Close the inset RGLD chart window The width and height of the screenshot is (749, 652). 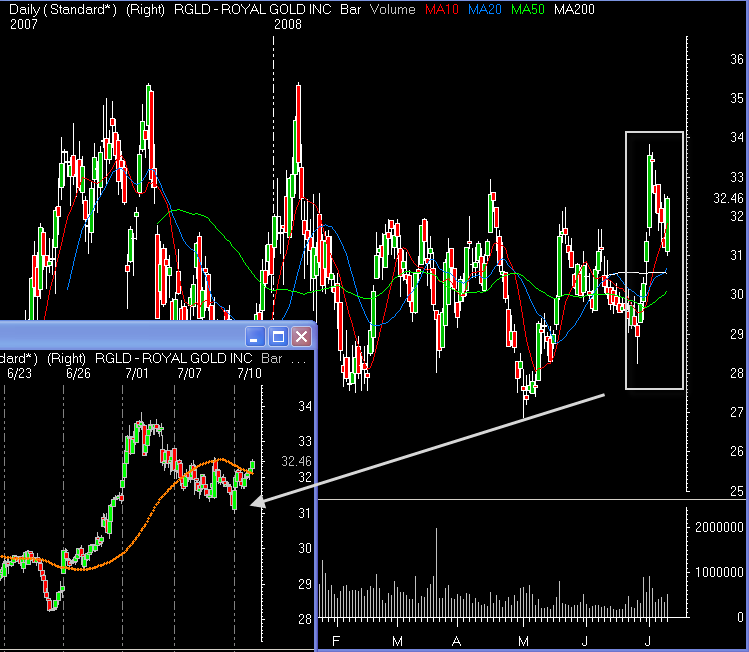(301, 337)
